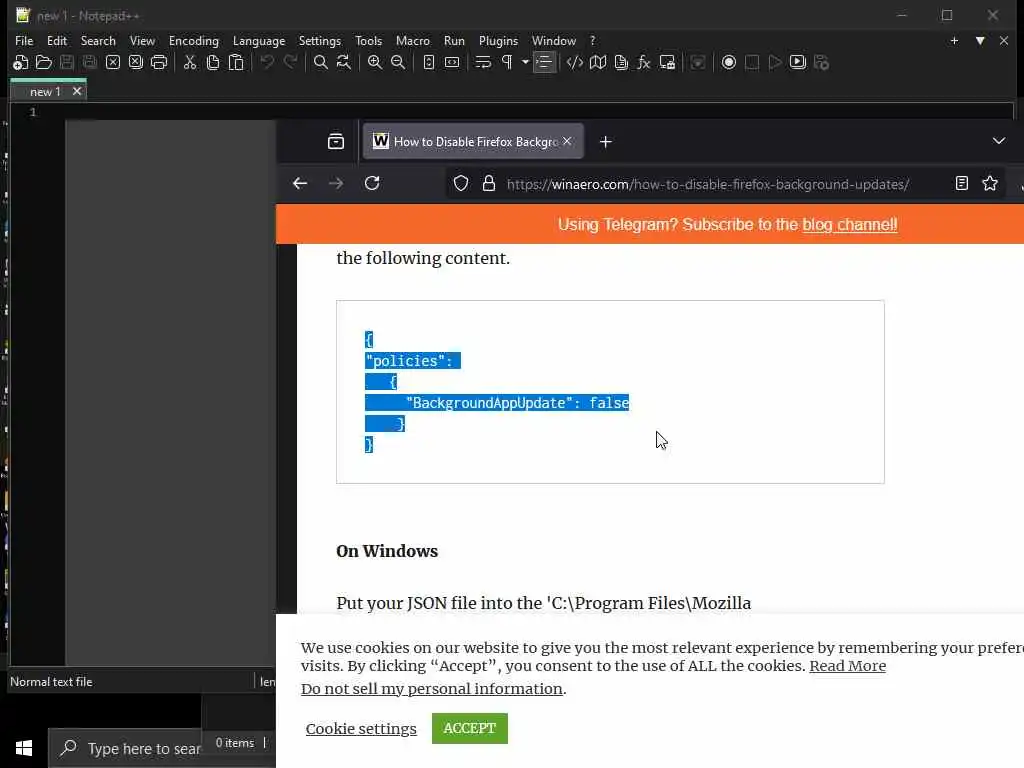The width and height of the screenshot is (1024, 768).
Task: Open the Document Map panel
Action: (598, 63)
